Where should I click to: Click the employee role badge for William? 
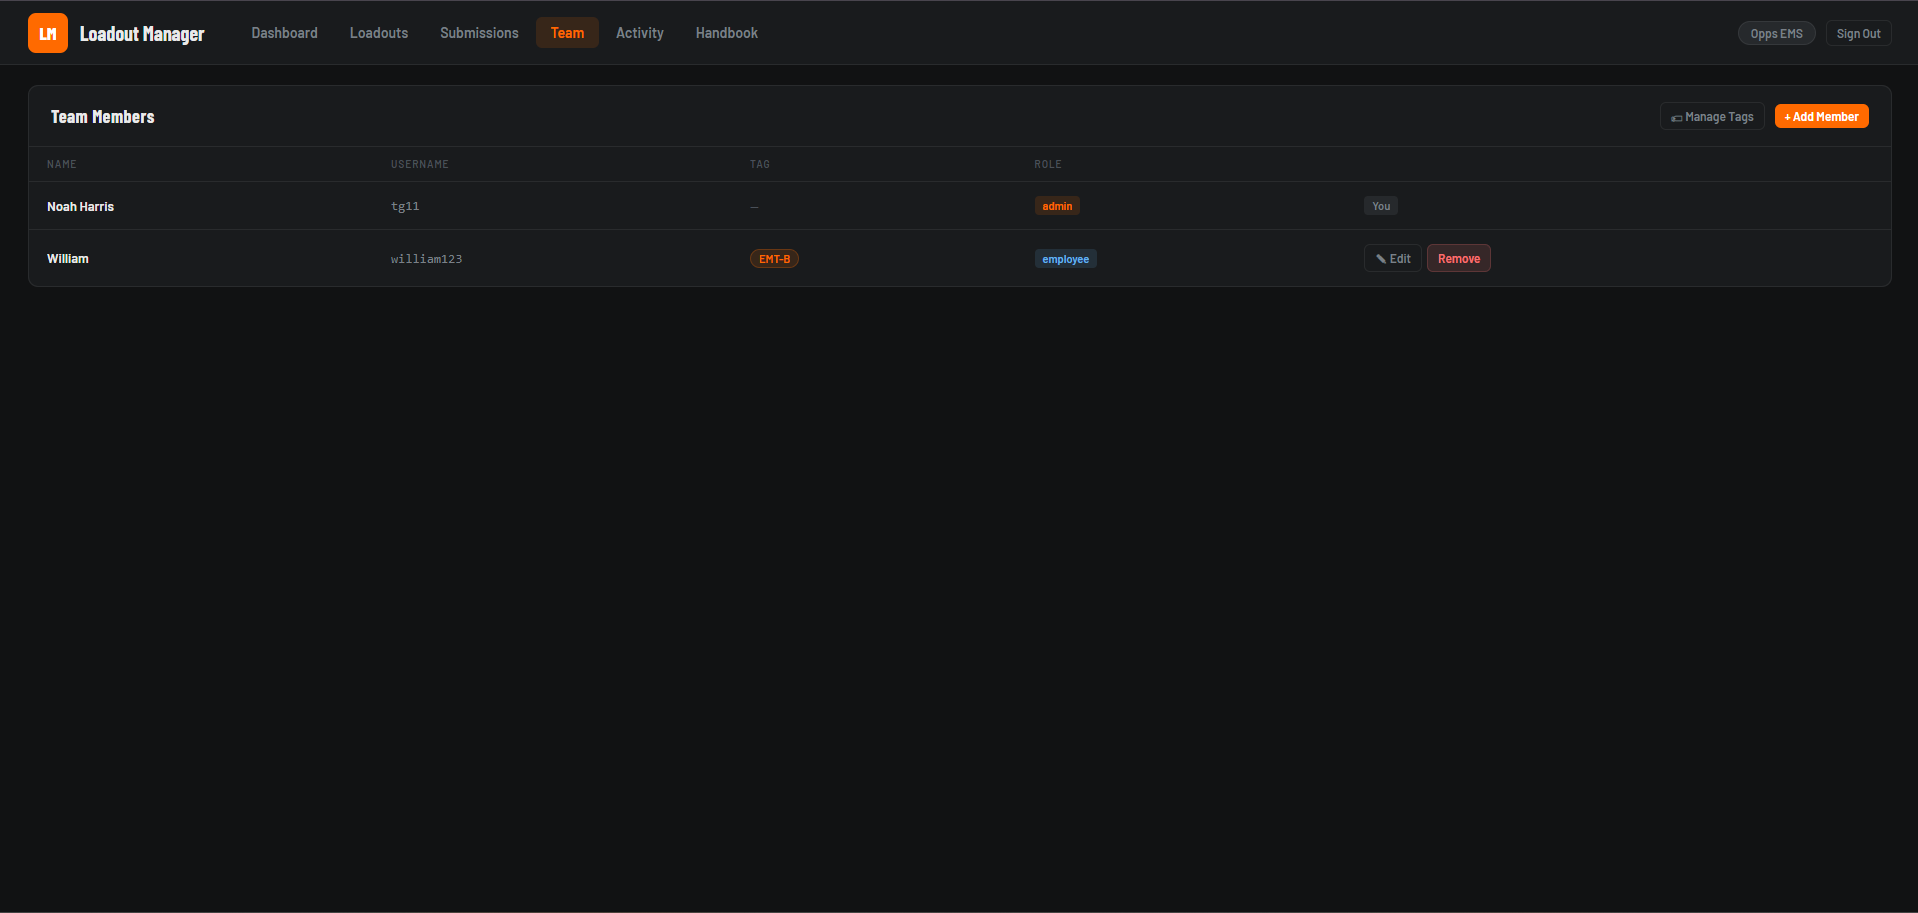click(1065, 258)
